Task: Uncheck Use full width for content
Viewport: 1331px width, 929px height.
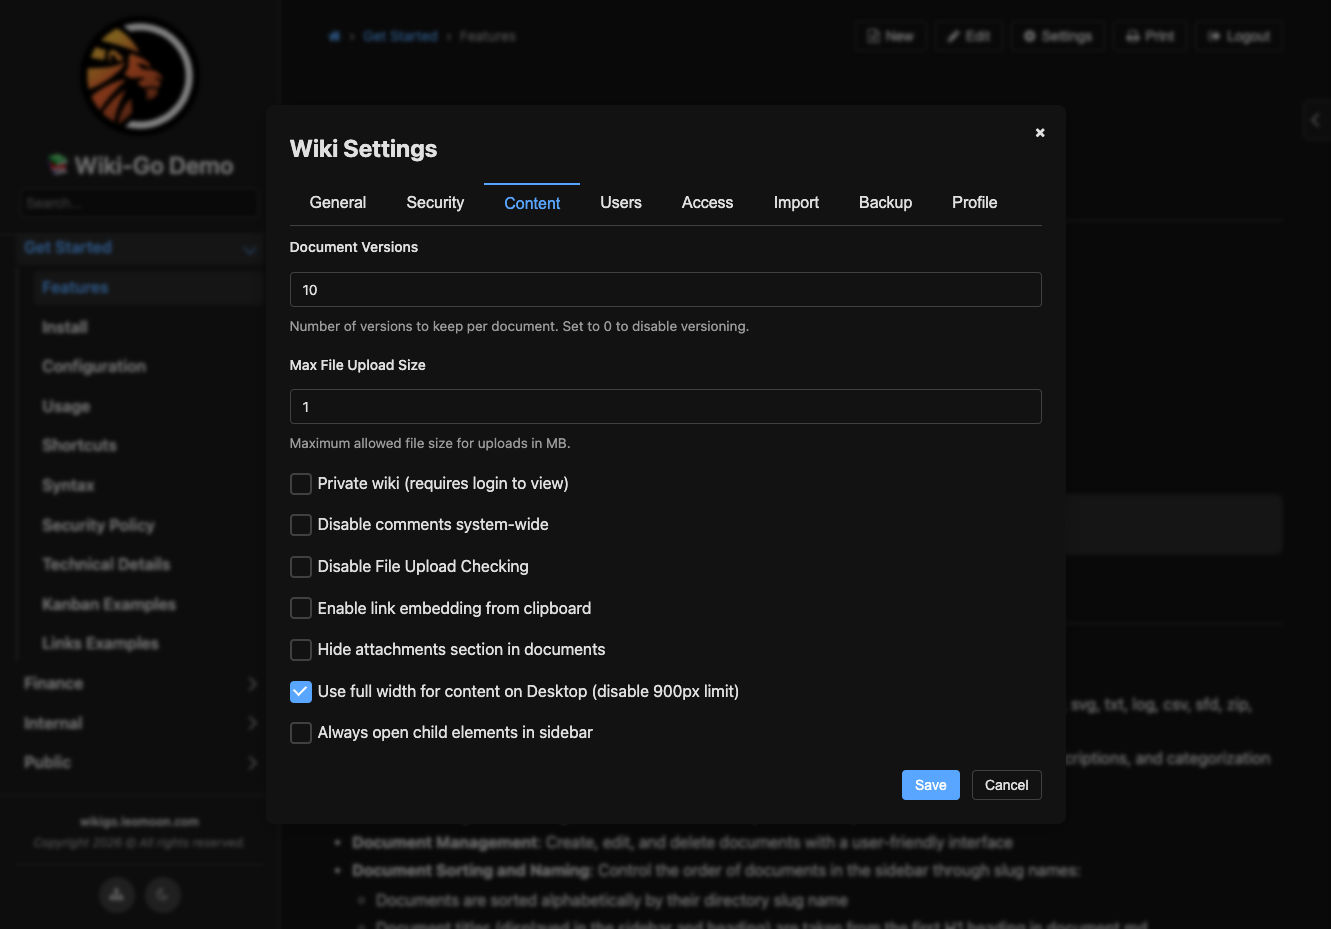Action: click(300, 691)
